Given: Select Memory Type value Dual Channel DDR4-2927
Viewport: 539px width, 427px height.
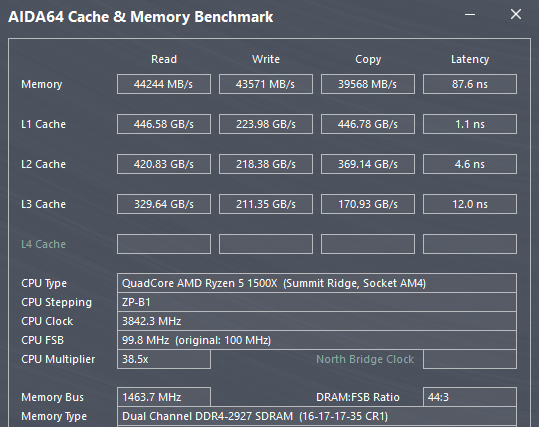Looking at the screenshot, I should point(317,416).
